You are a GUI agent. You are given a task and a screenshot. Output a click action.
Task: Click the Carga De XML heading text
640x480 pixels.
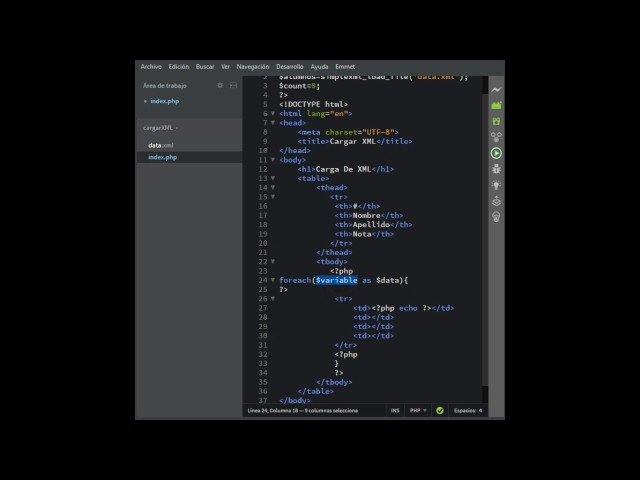click(x=343, y=169)
